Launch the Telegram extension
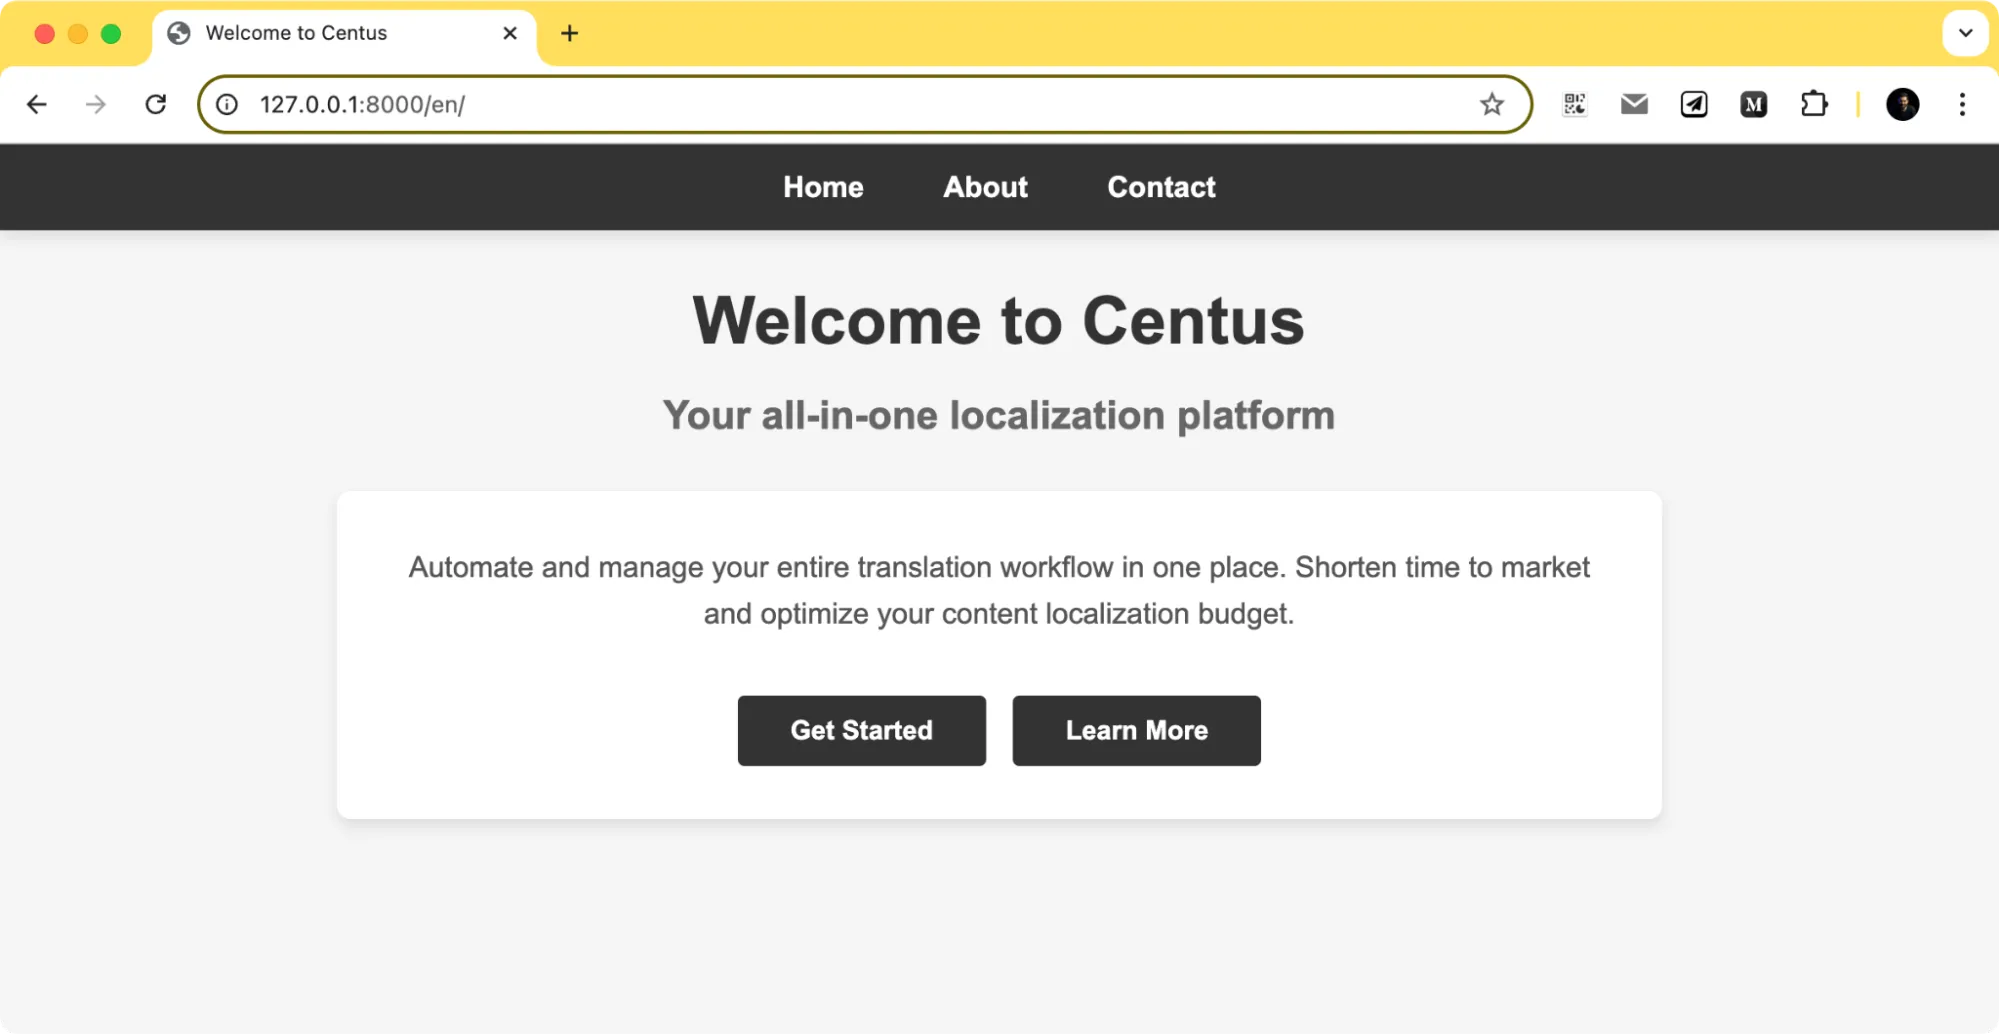 coord(1694,104)
